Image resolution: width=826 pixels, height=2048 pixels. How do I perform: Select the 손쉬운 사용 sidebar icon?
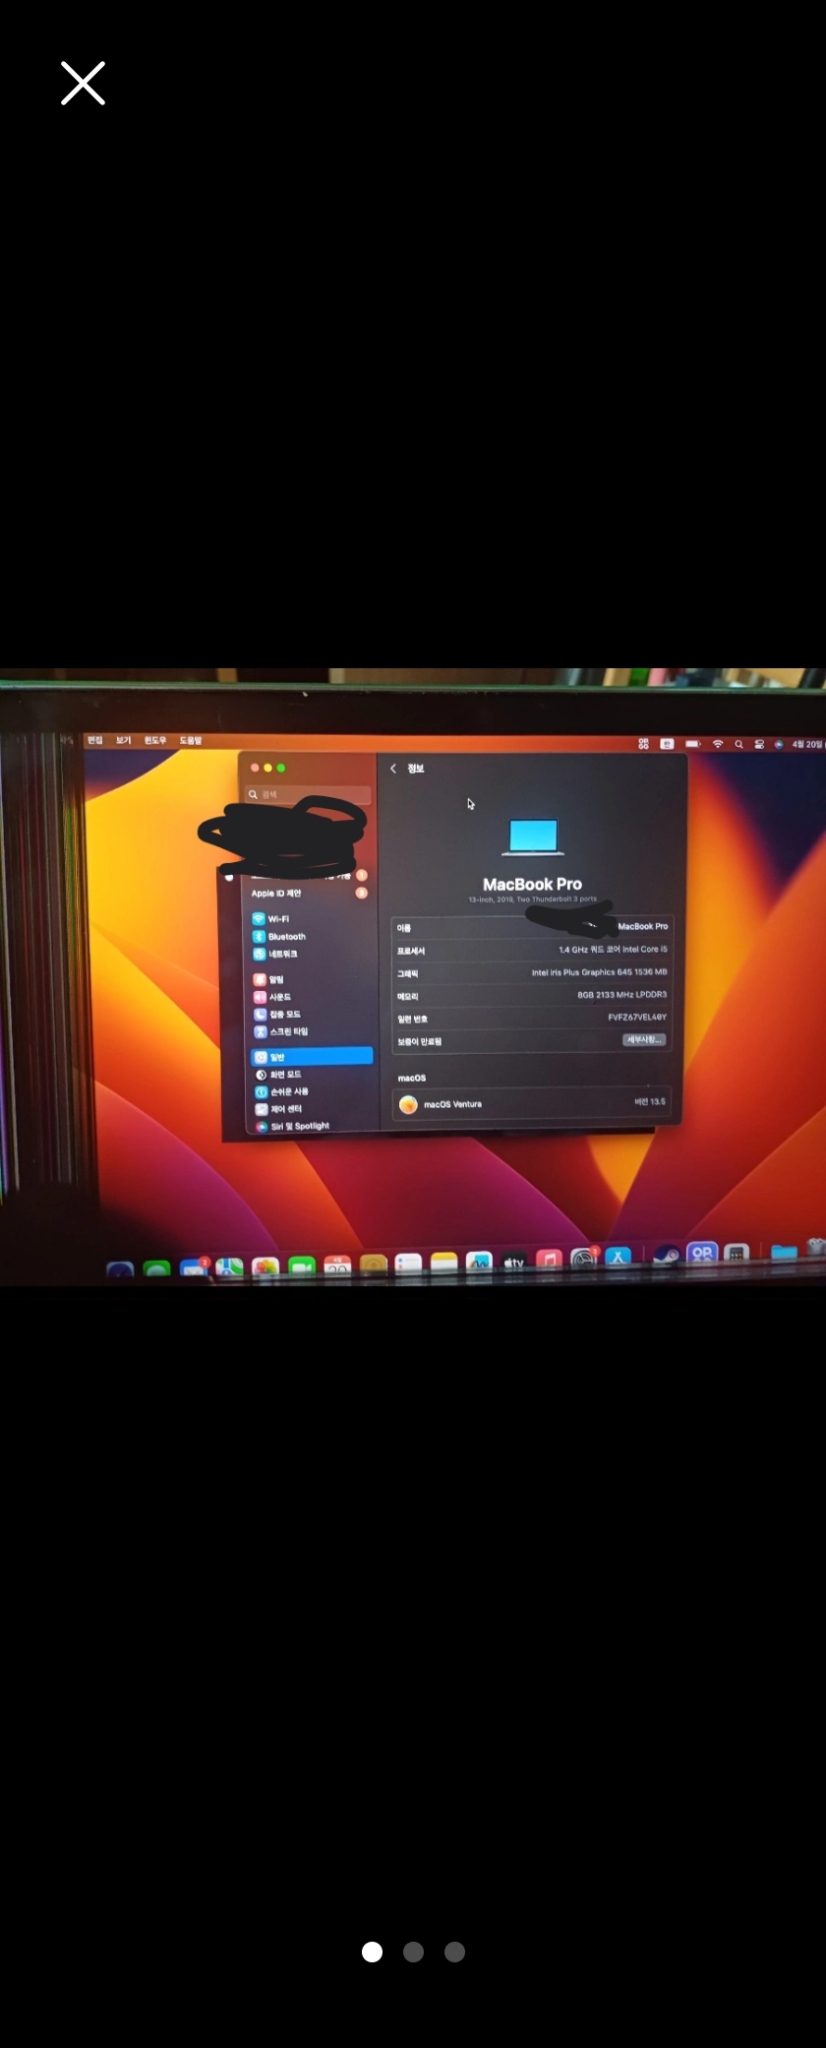(x=261, y=1091)
